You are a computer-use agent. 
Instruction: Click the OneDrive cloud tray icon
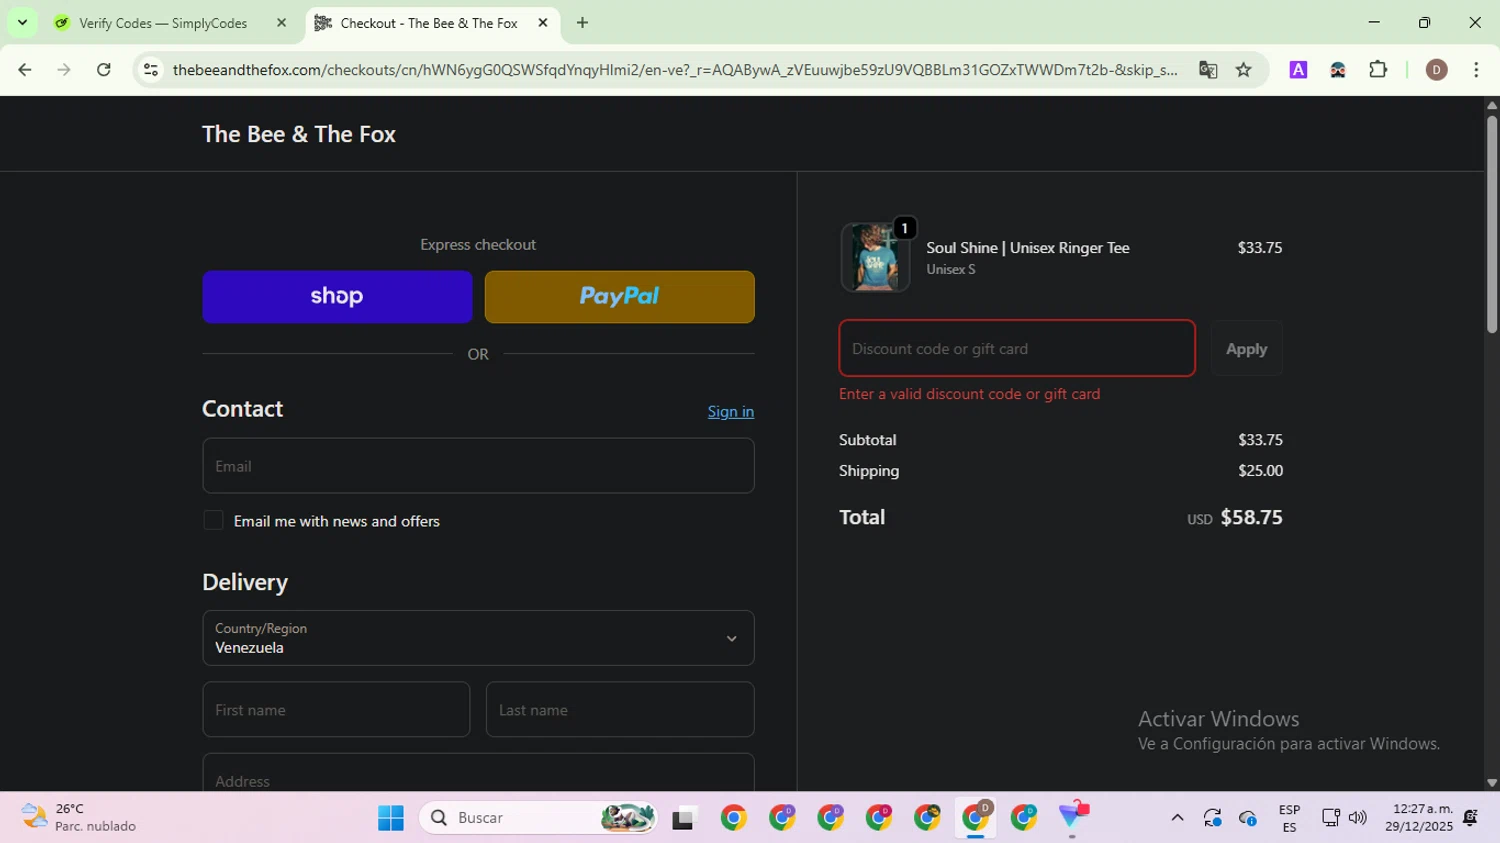tap(1248, 818)
